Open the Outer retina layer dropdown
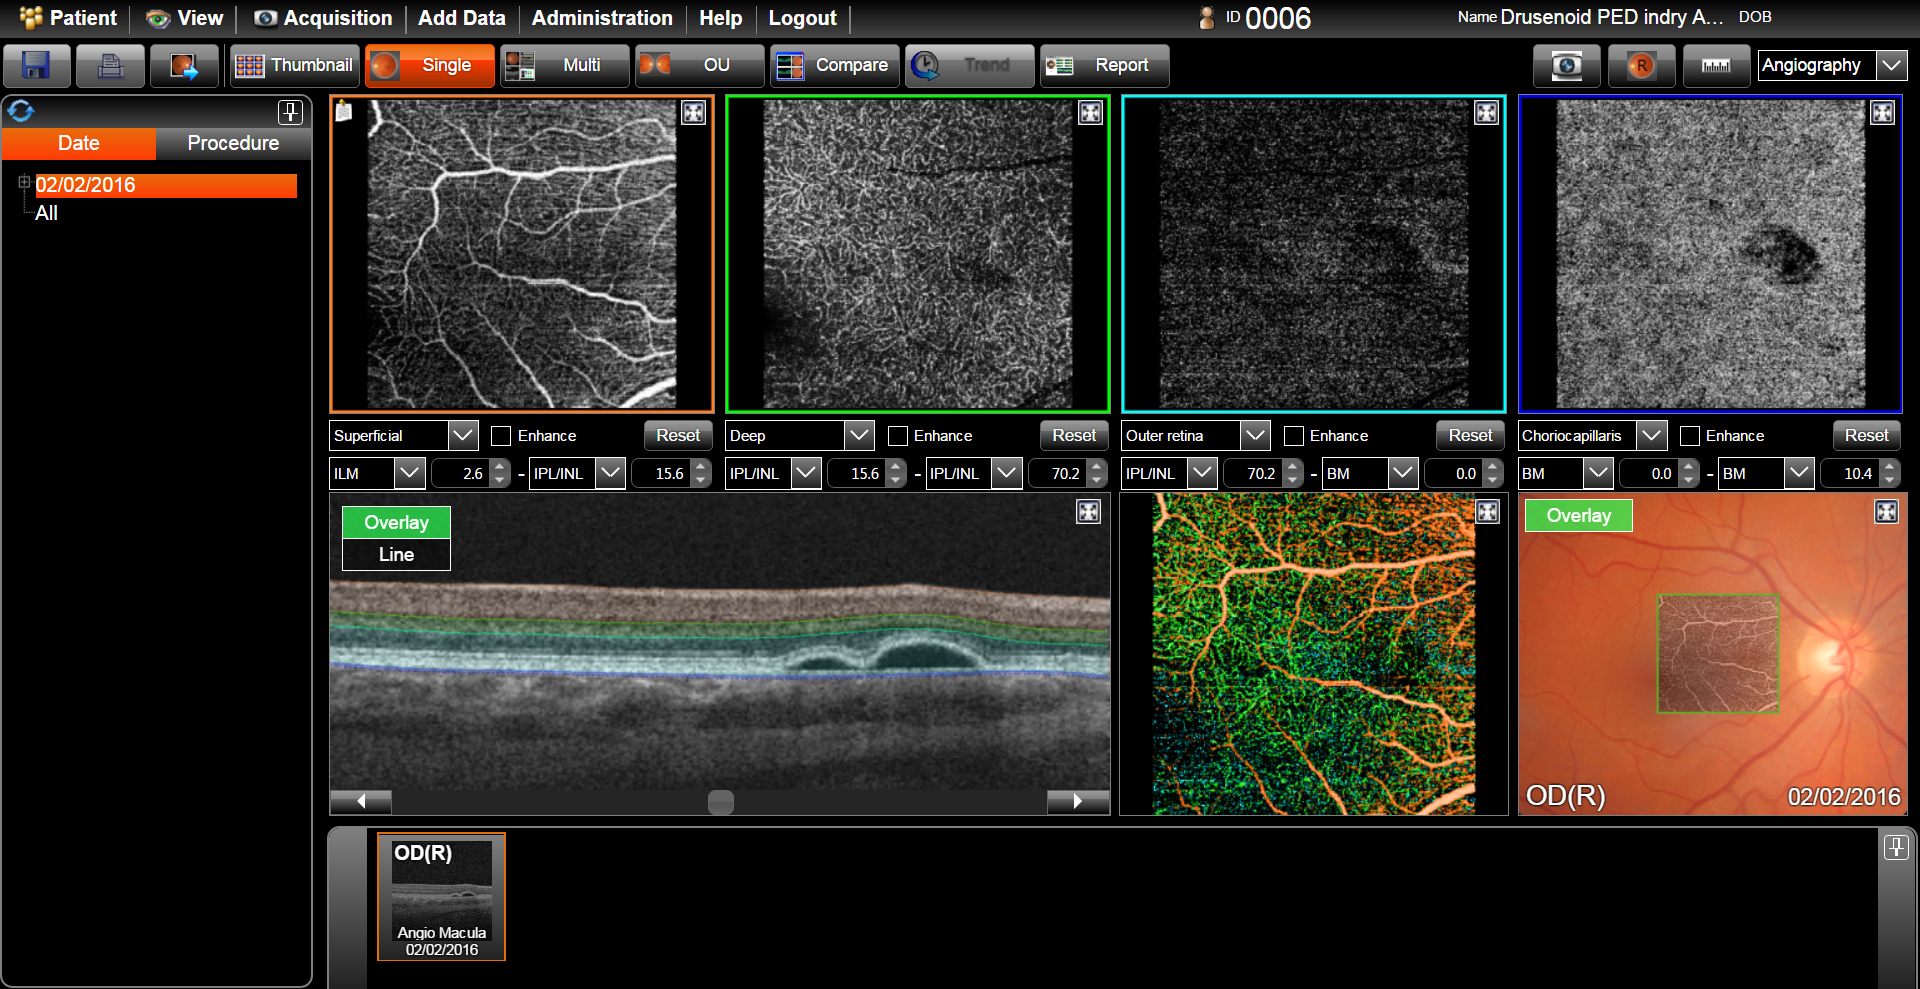1920x989 pixels. coord(1255,436)
